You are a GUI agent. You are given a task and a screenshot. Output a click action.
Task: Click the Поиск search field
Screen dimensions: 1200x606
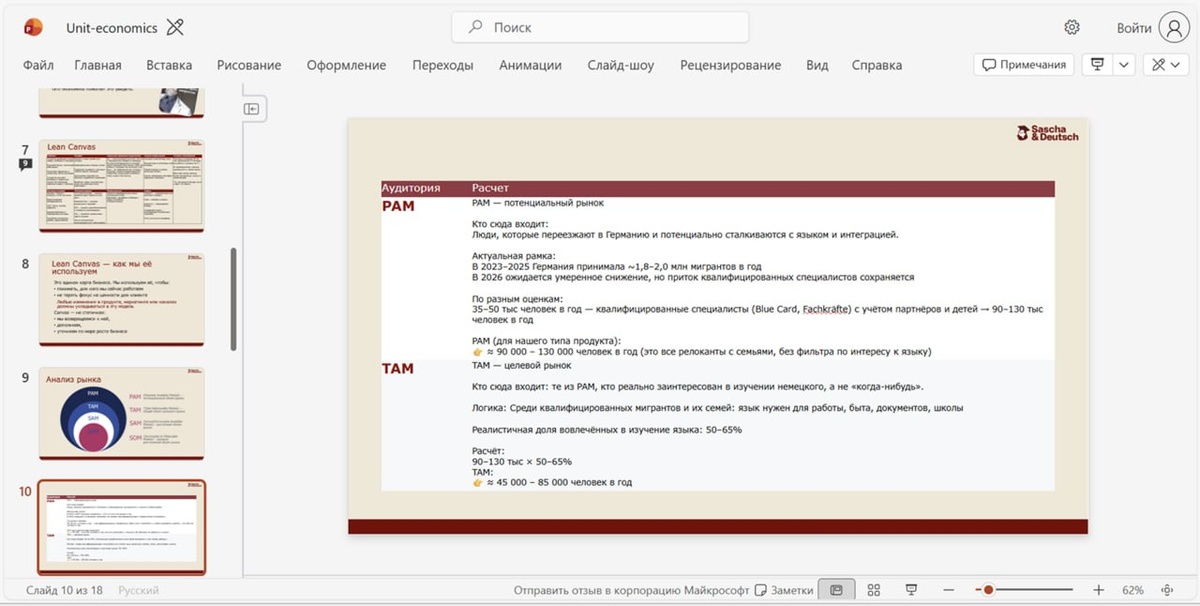[x=600, y=27]
